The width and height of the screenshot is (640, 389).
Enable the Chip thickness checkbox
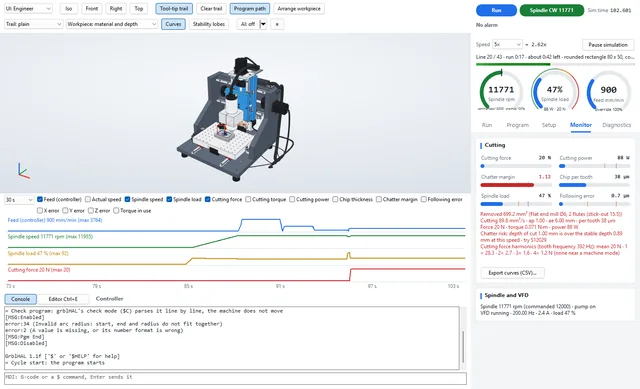tap(335, 199)
